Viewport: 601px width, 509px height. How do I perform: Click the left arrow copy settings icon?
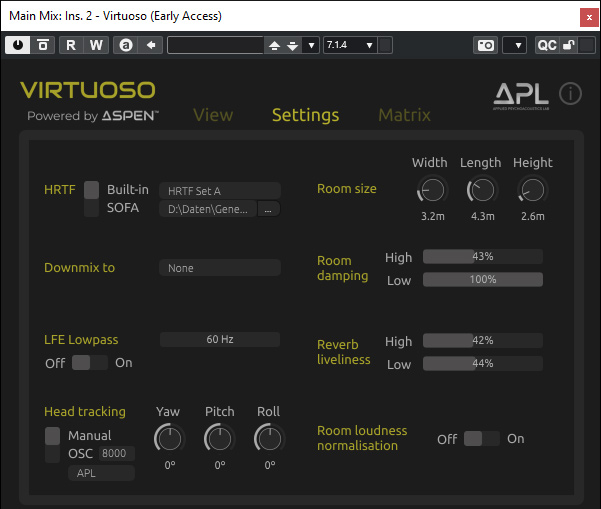point(151,45)
